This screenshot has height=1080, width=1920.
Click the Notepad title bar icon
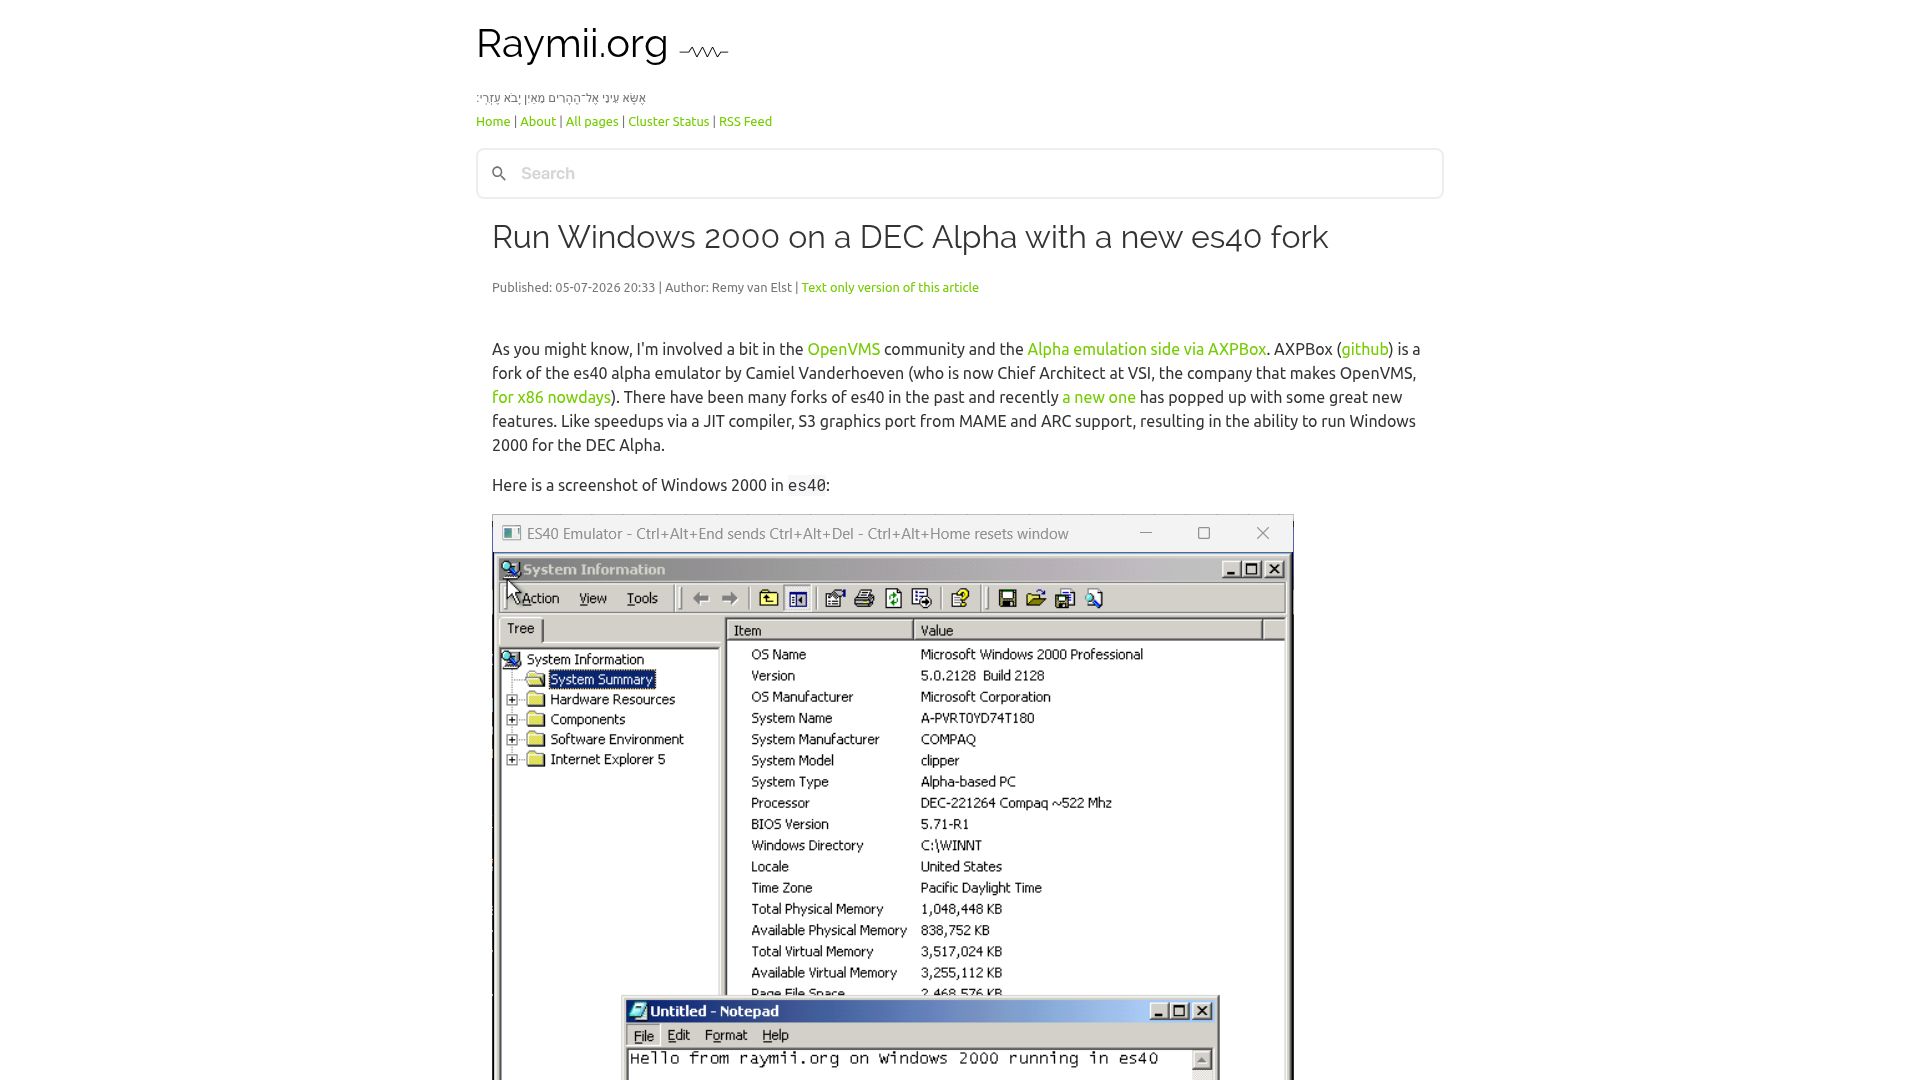(x=638, y=1011)
